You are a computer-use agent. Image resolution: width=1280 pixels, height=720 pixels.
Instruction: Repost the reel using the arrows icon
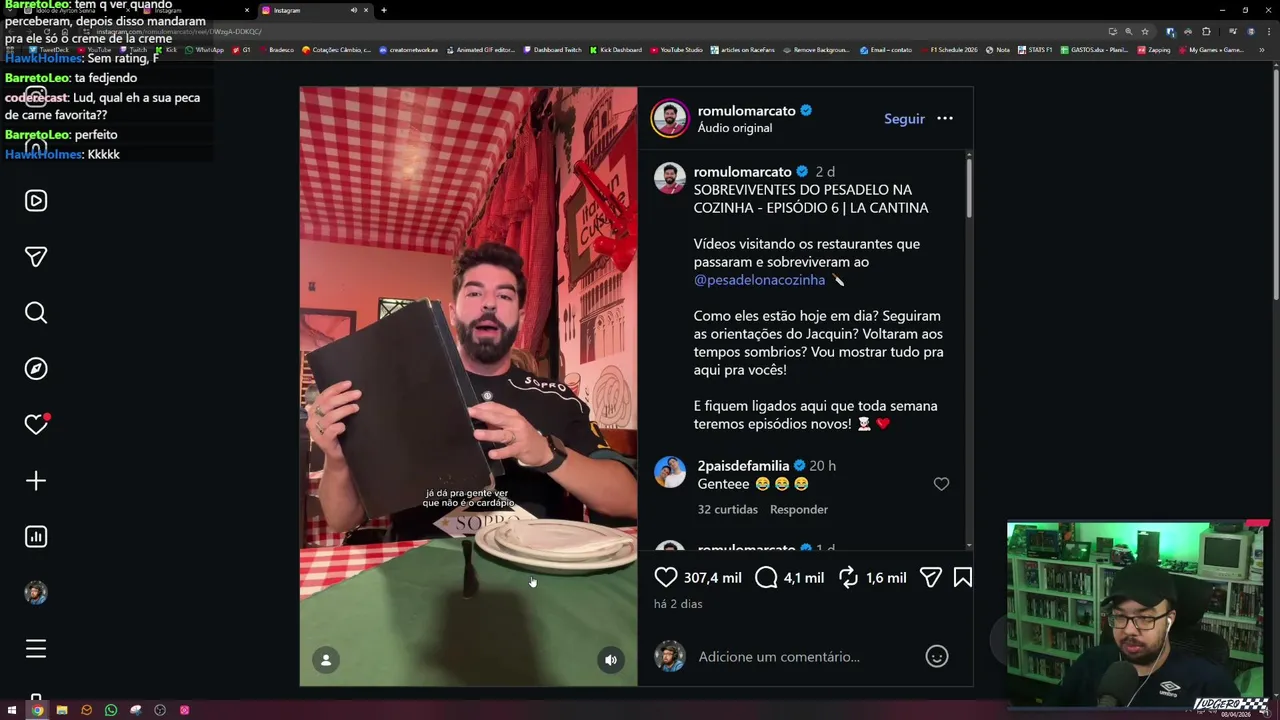coord(849,577)
